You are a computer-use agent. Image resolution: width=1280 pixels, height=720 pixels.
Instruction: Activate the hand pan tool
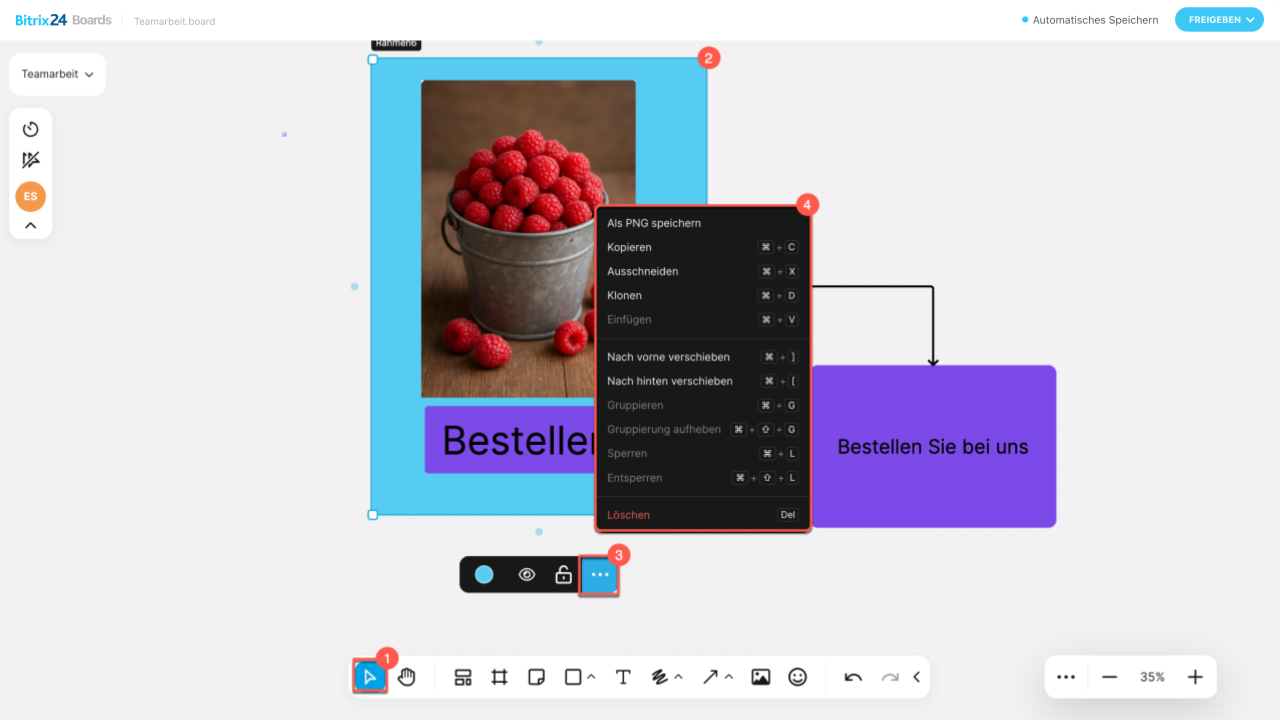pyautogui.click(x=407, y=677)
